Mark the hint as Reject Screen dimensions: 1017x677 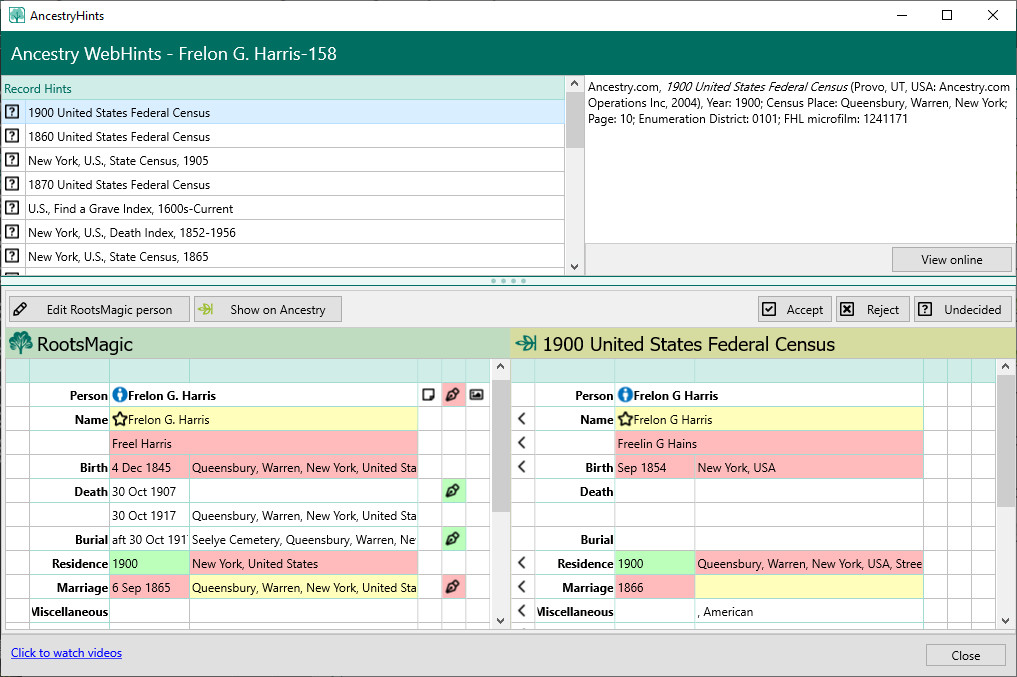871,310
